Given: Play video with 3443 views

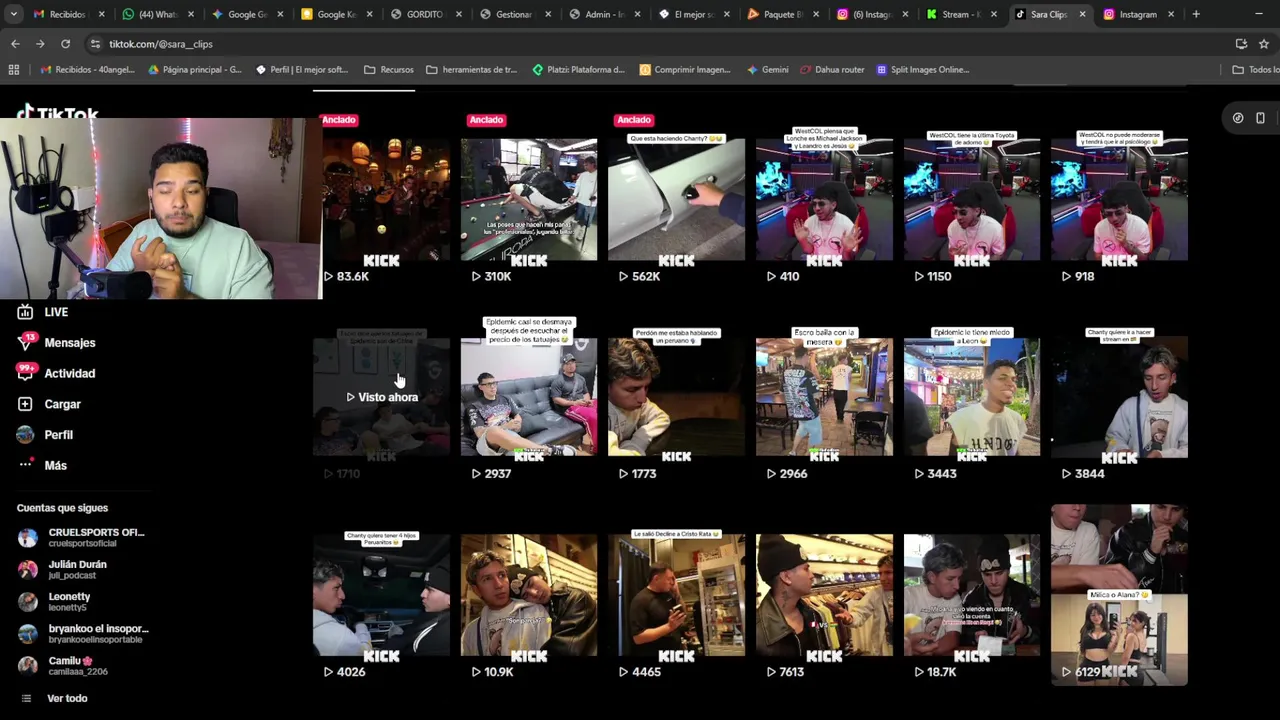Looking at the screenshot, I should (972, 397).
